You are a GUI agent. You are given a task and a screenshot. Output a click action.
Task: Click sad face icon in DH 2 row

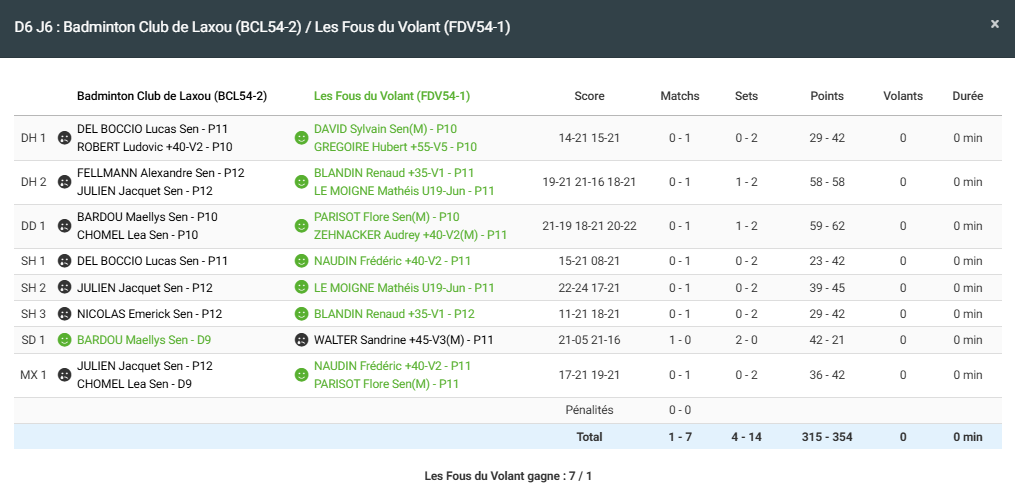pos(64,182)
